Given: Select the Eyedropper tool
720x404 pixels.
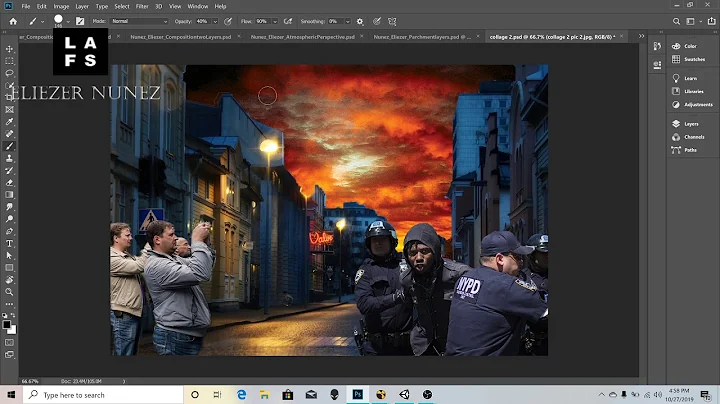Looking at the screenshot, I should click(9, 122).
